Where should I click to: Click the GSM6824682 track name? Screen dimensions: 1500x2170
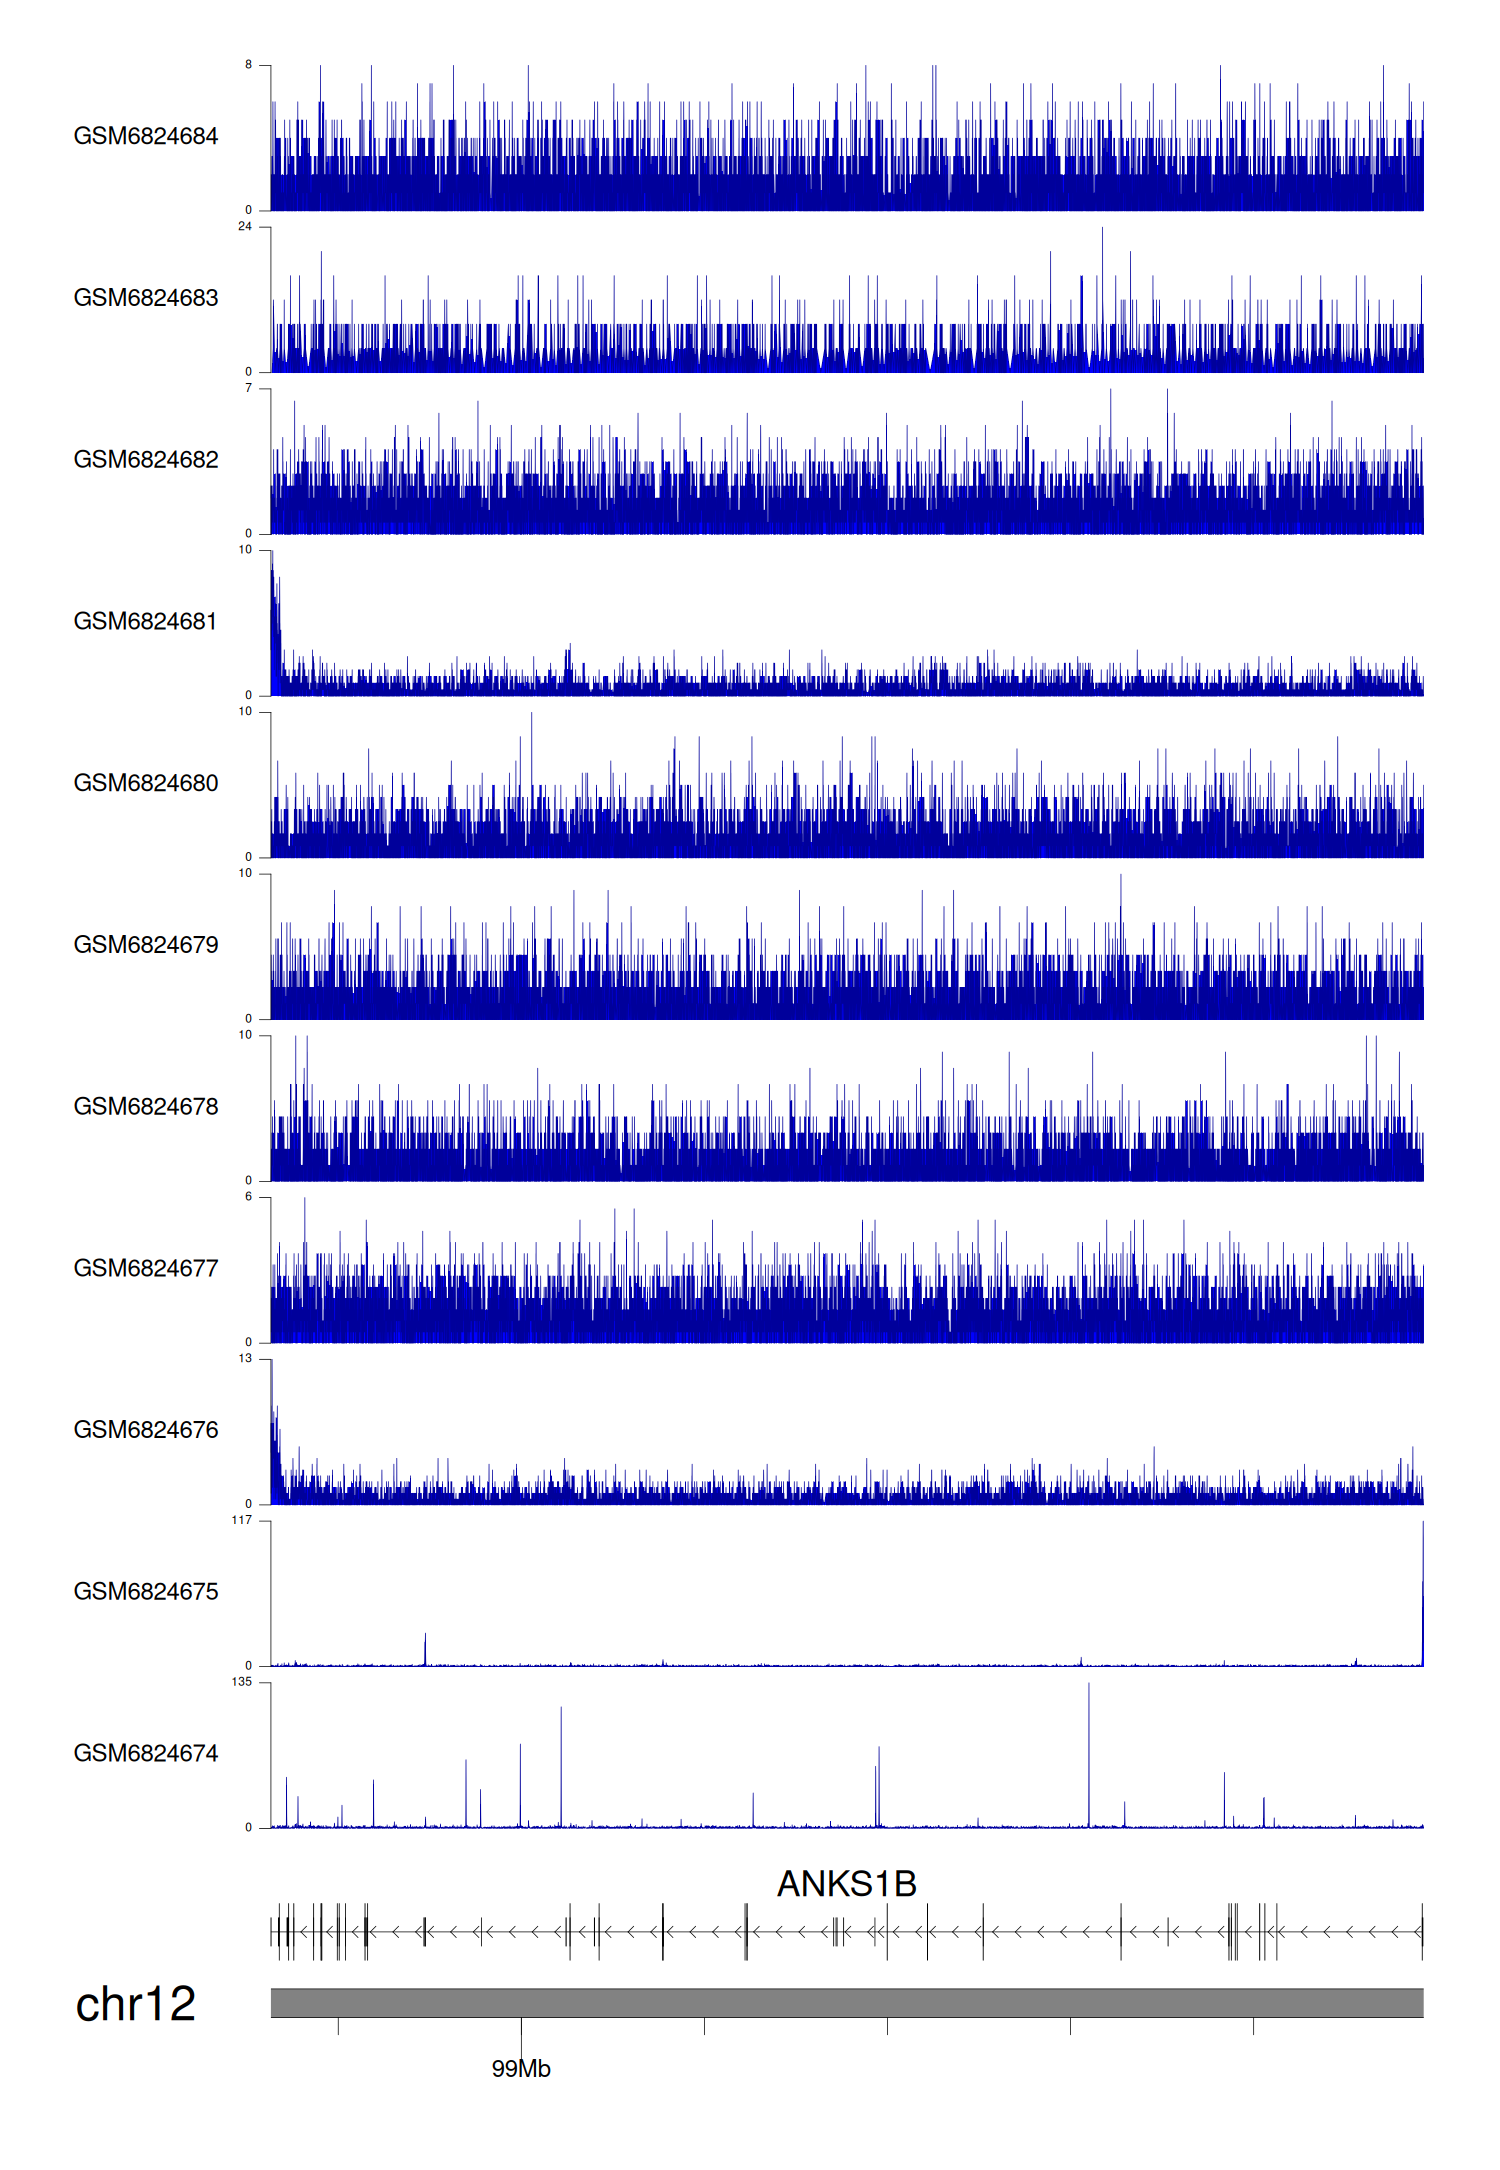coord(146,460)
